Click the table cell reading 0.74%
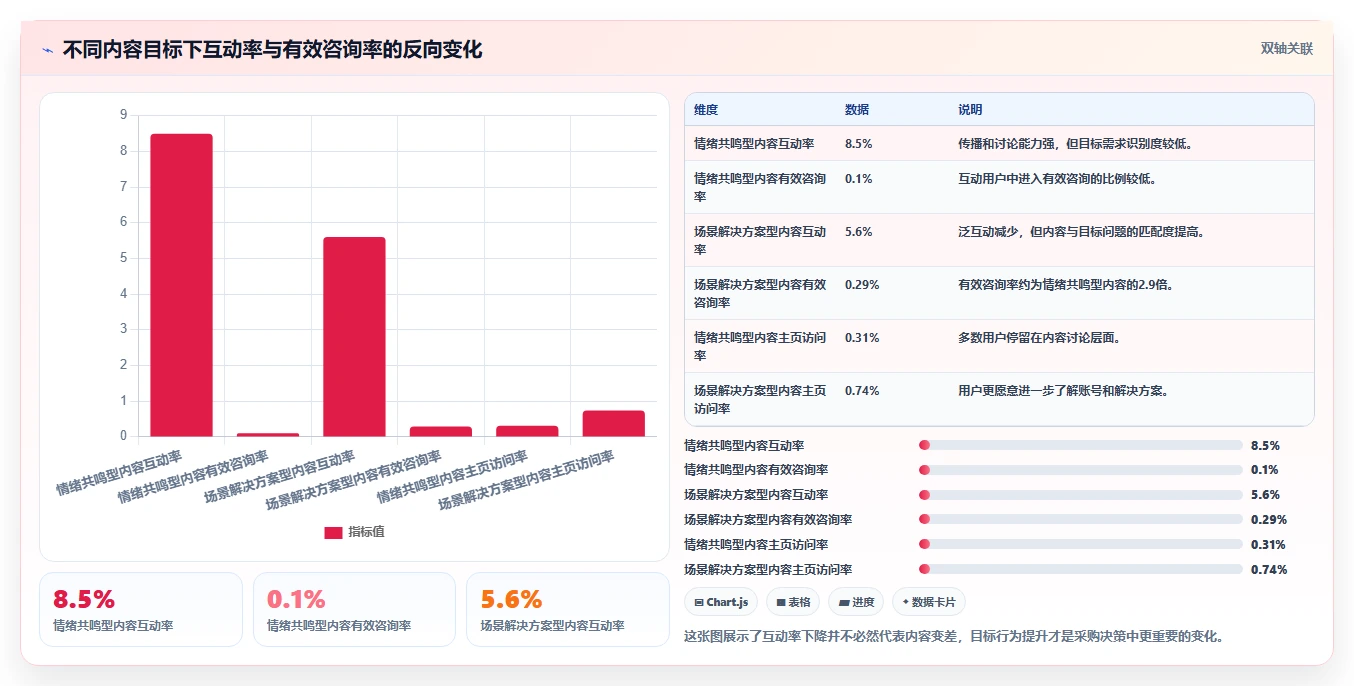 tap(862, 390)
